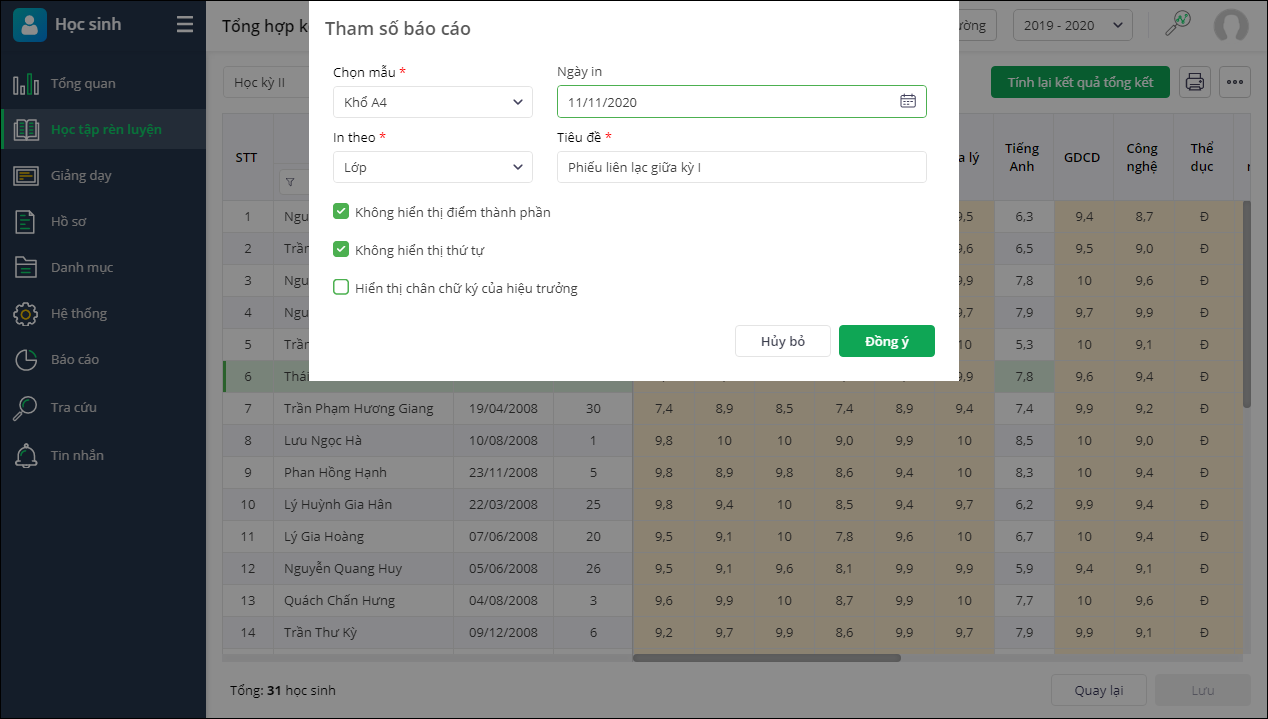Click the Tiêu đề text input field
This screenshot has height=719, width=1268.
[741, 167]
